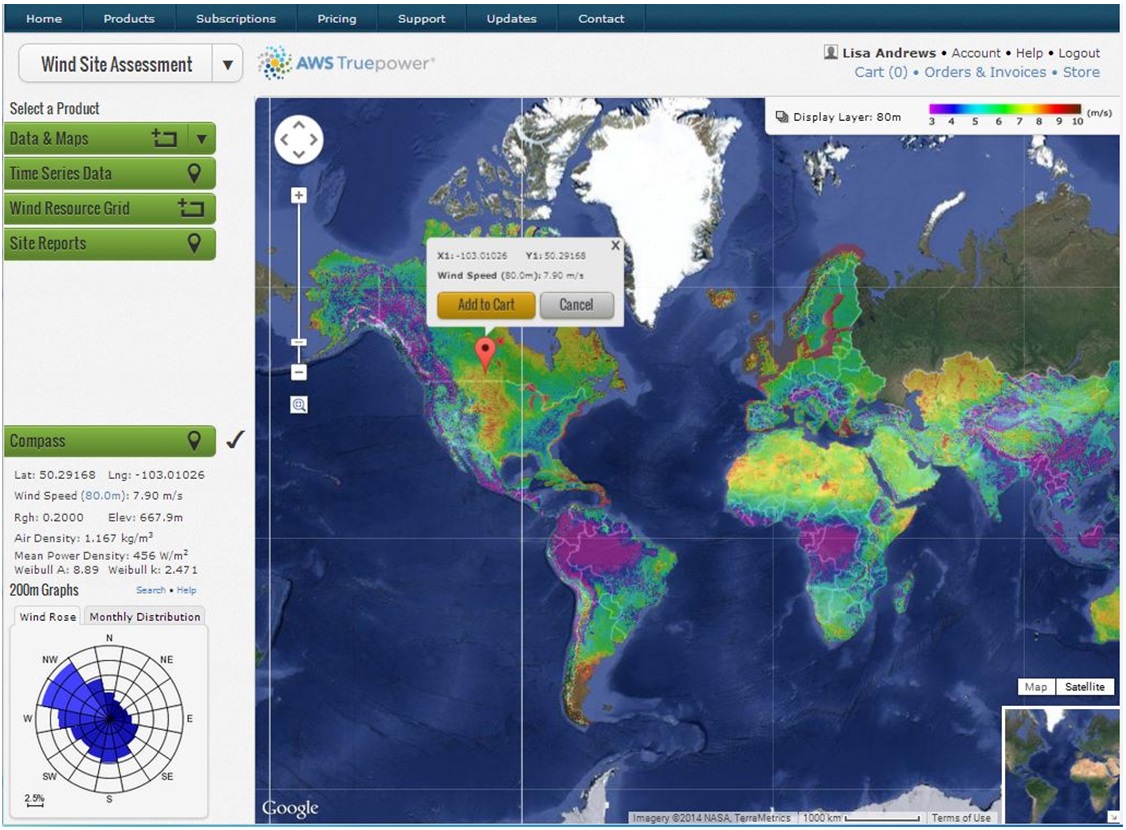Open the Orders & Invoices link
1126x830 pixels.
pyautogui.click(x=985, y=72)
